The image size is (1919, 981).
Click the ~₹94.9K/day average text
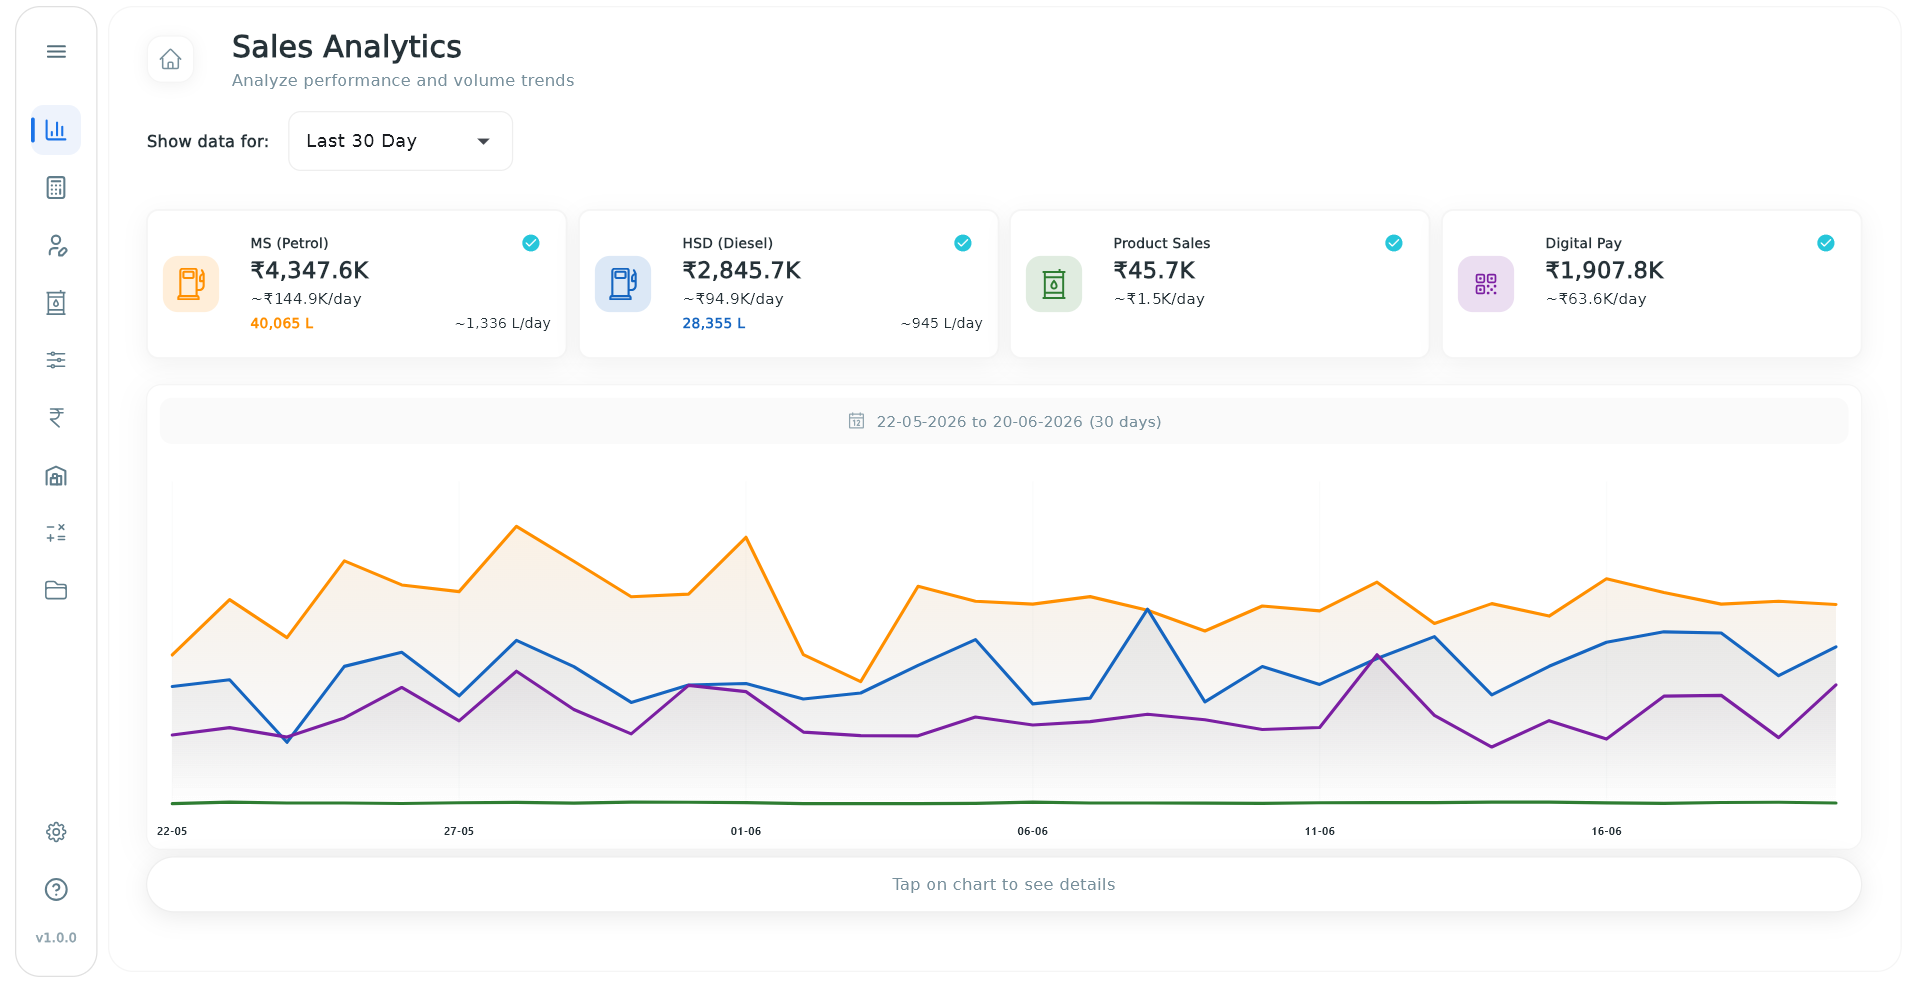click(x=733, y=298)
